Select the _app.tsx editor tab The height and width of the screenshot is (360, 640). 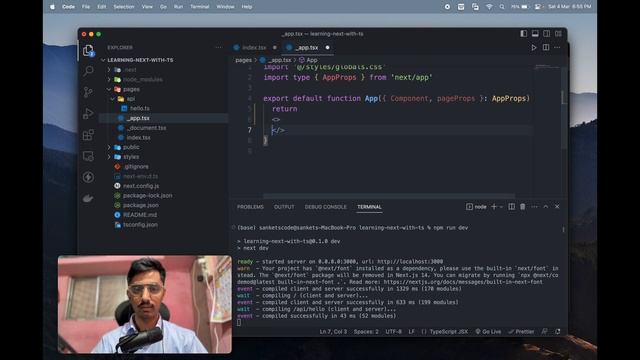307,48
